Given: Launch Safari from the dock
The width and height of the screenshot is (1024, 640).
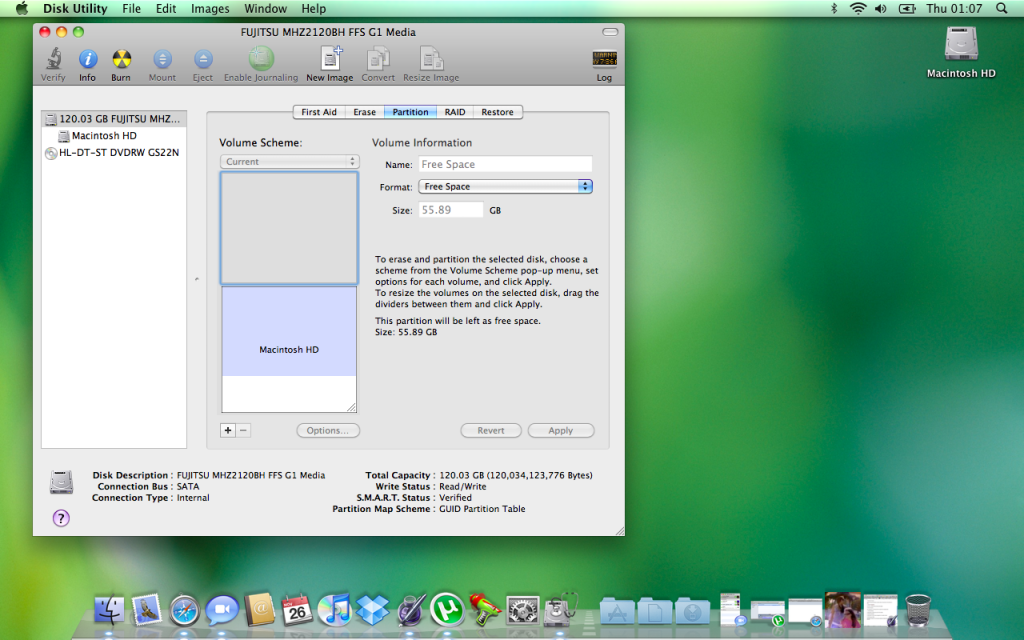Looking at the screenshot, I should 184,611.
